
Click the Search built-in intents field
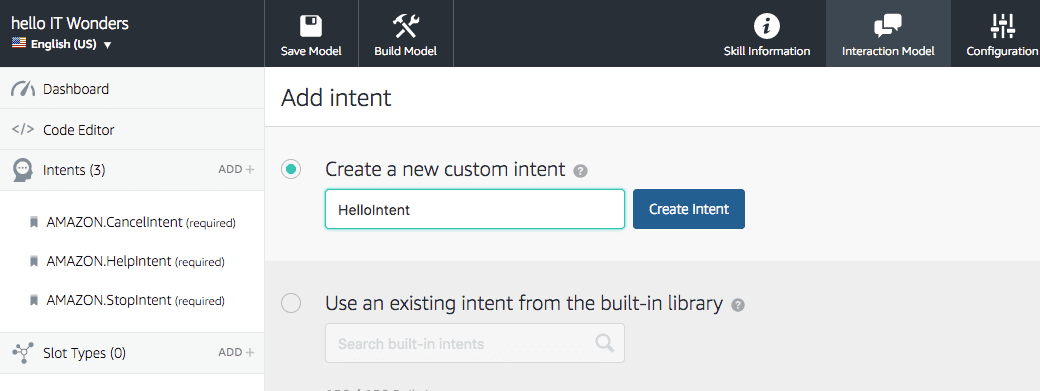475,343
